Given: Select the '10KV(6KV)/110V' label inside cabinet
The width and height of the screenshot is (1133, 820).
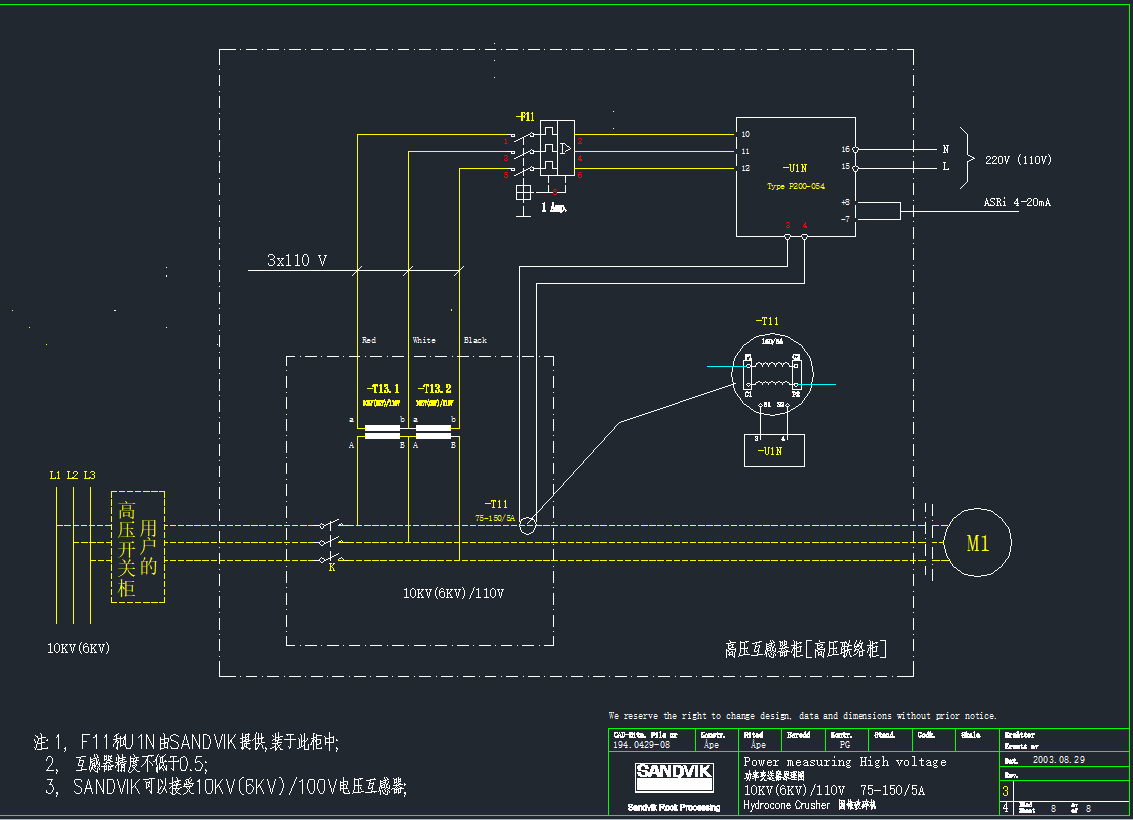Looking at the screenshot, I should [x=453, y=593].
